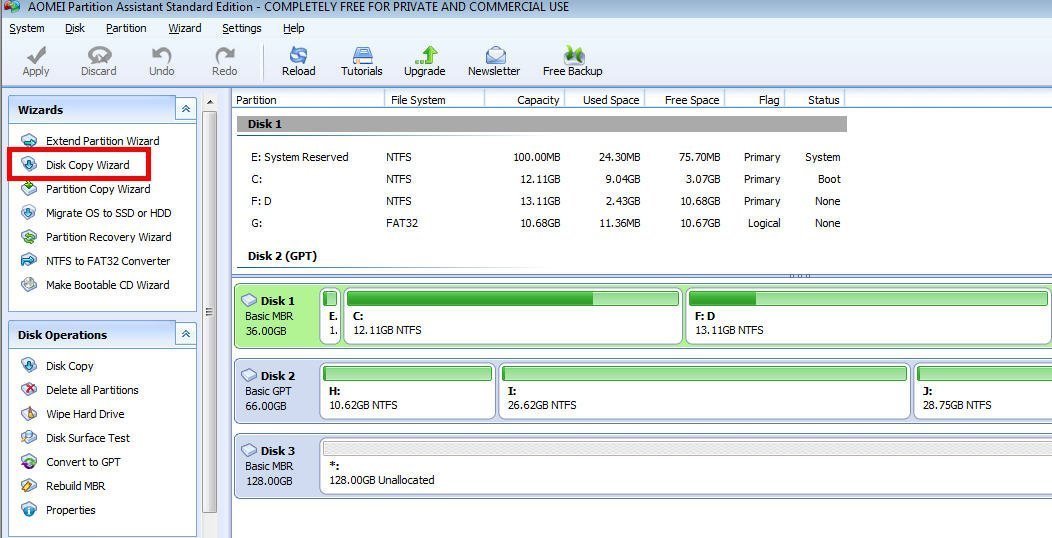
Task: Select the C: partition usage bar
Action: [x=512, y=299]
